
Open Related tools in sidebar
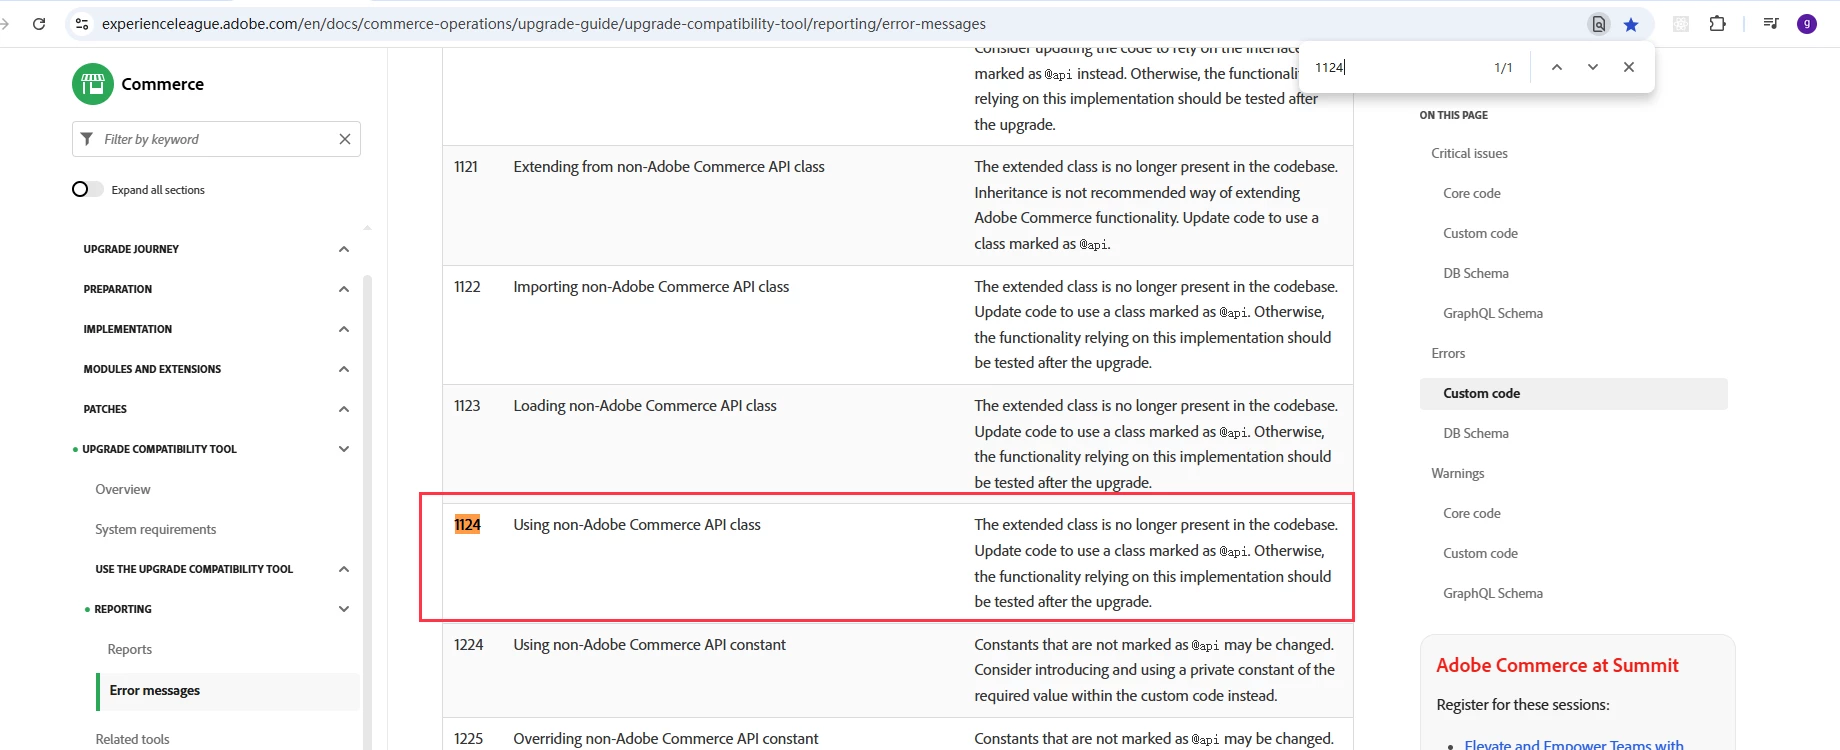(x=132, y=739)
